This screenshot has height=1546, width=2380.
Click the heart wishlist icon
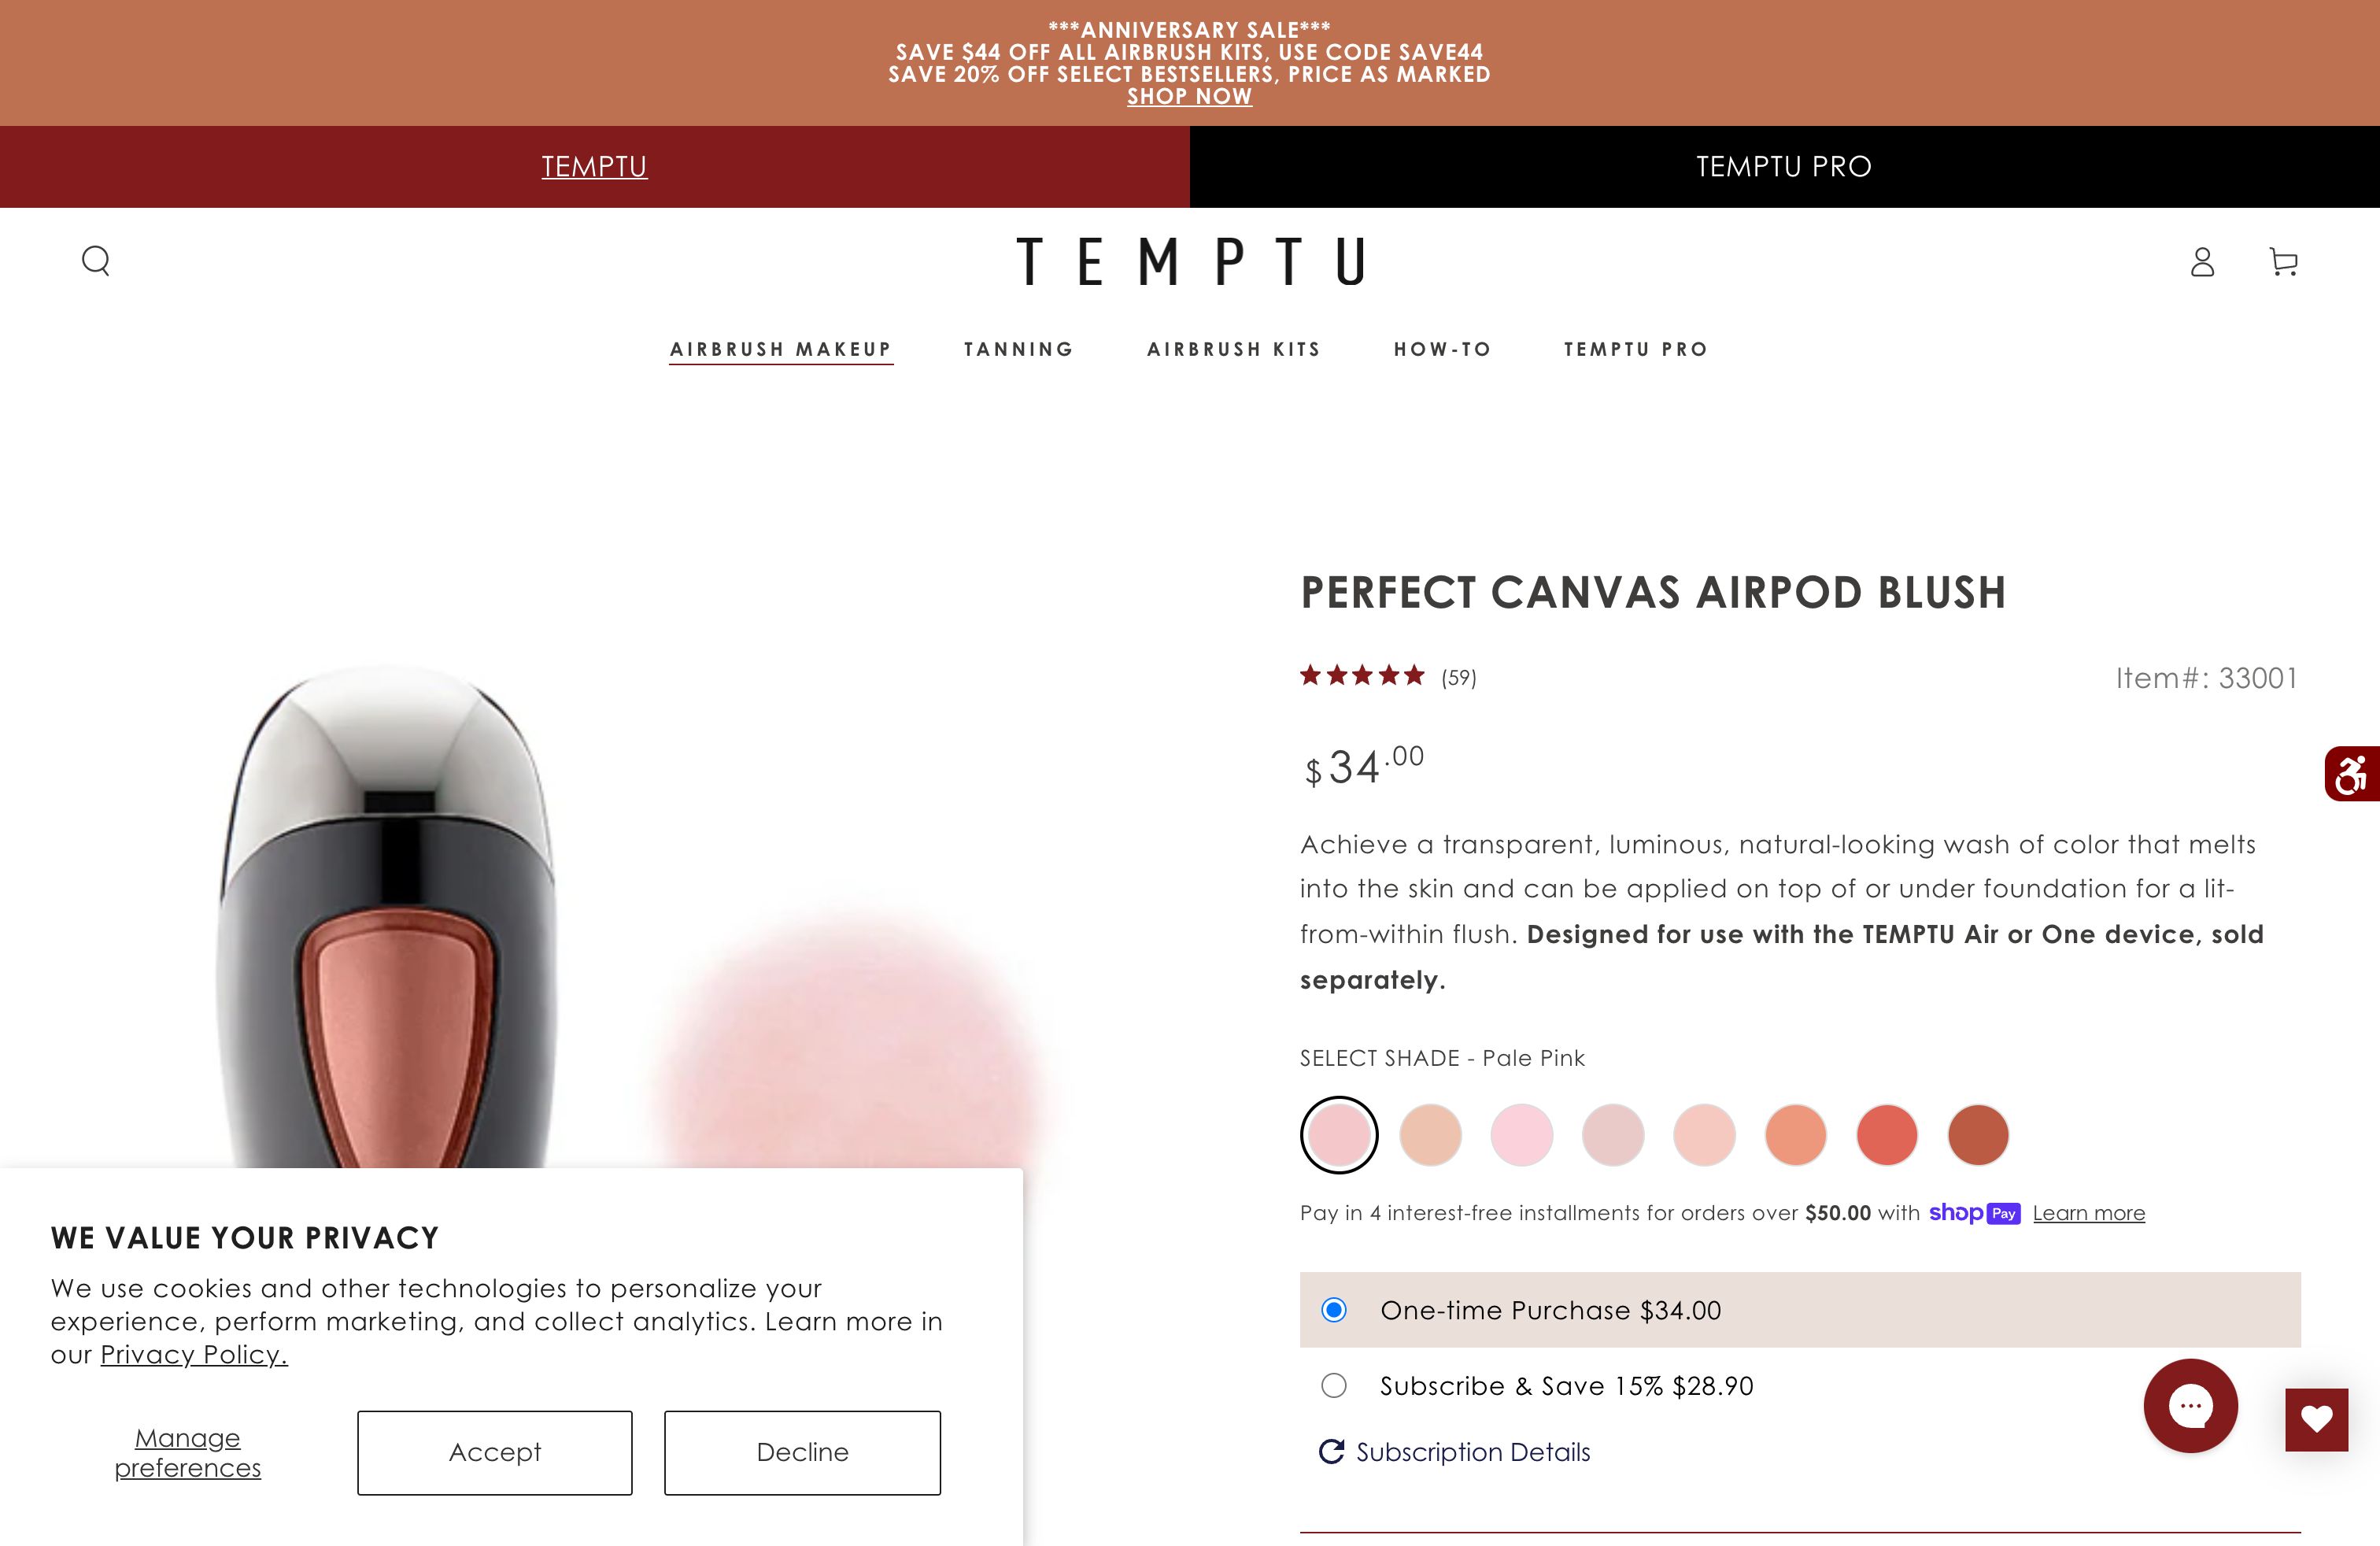pos(2317,1419)
